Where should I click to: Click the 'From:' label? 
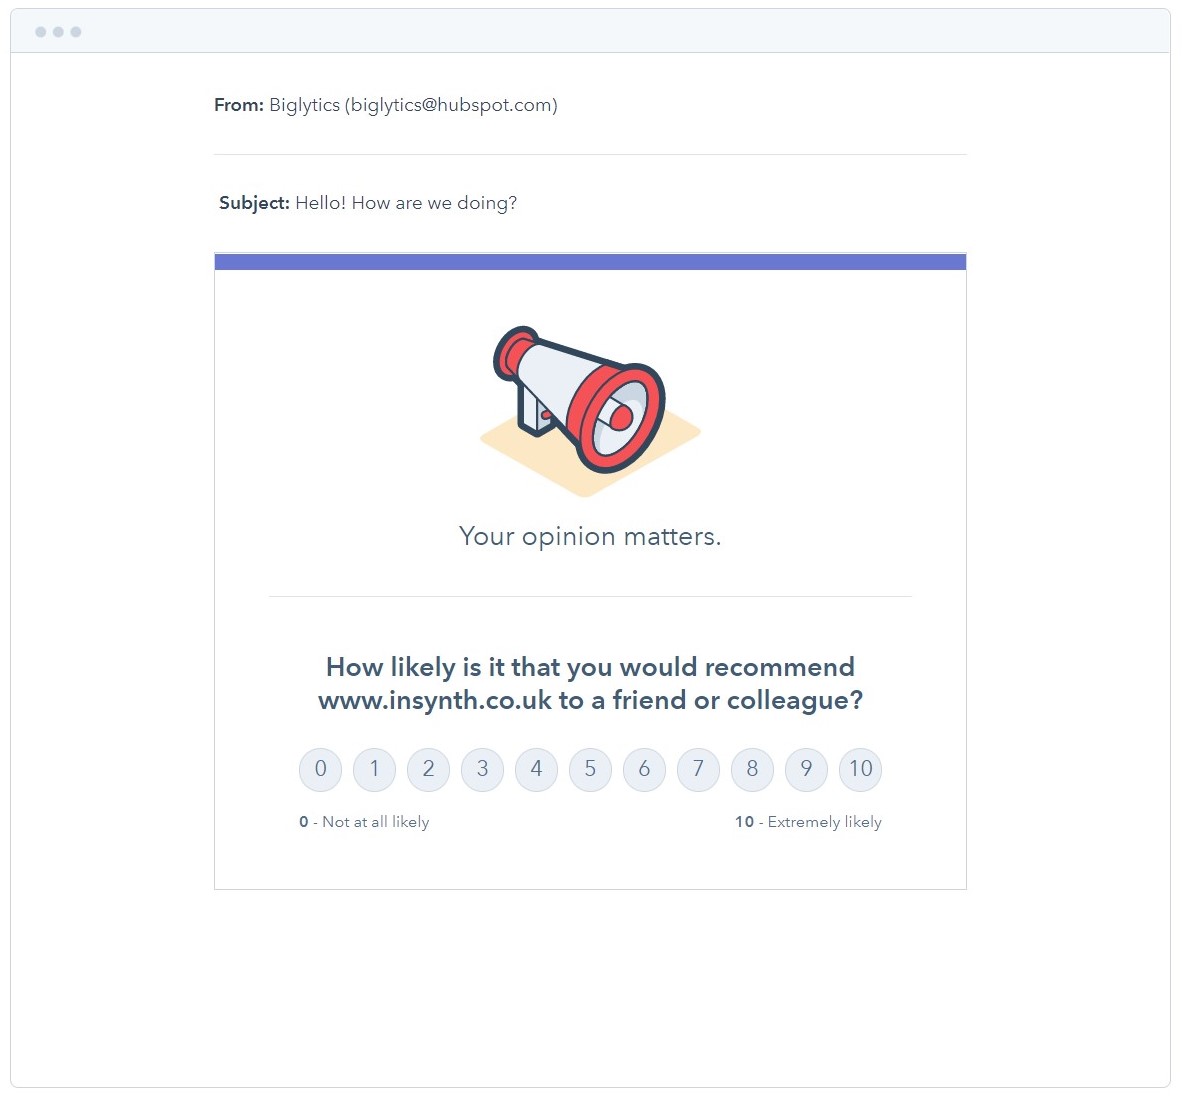(x=239, y=105)
